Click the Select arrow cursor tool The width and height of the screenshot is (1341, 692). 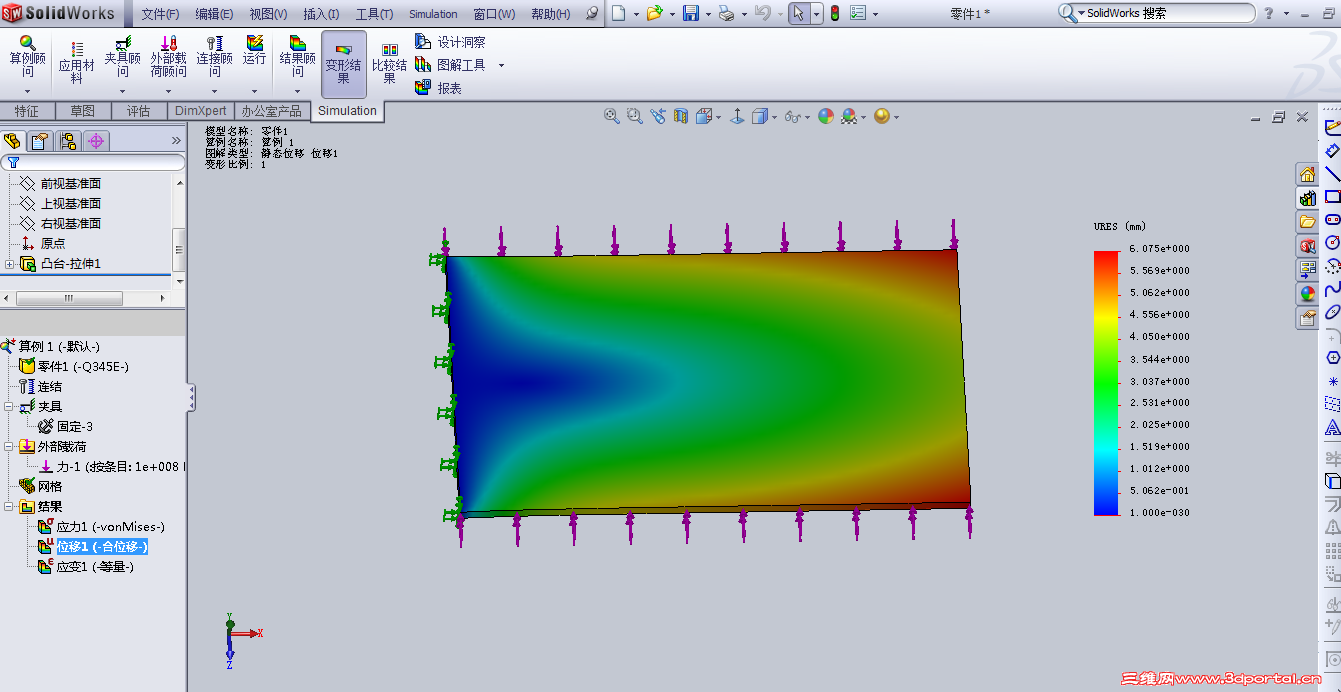point(798,14)
